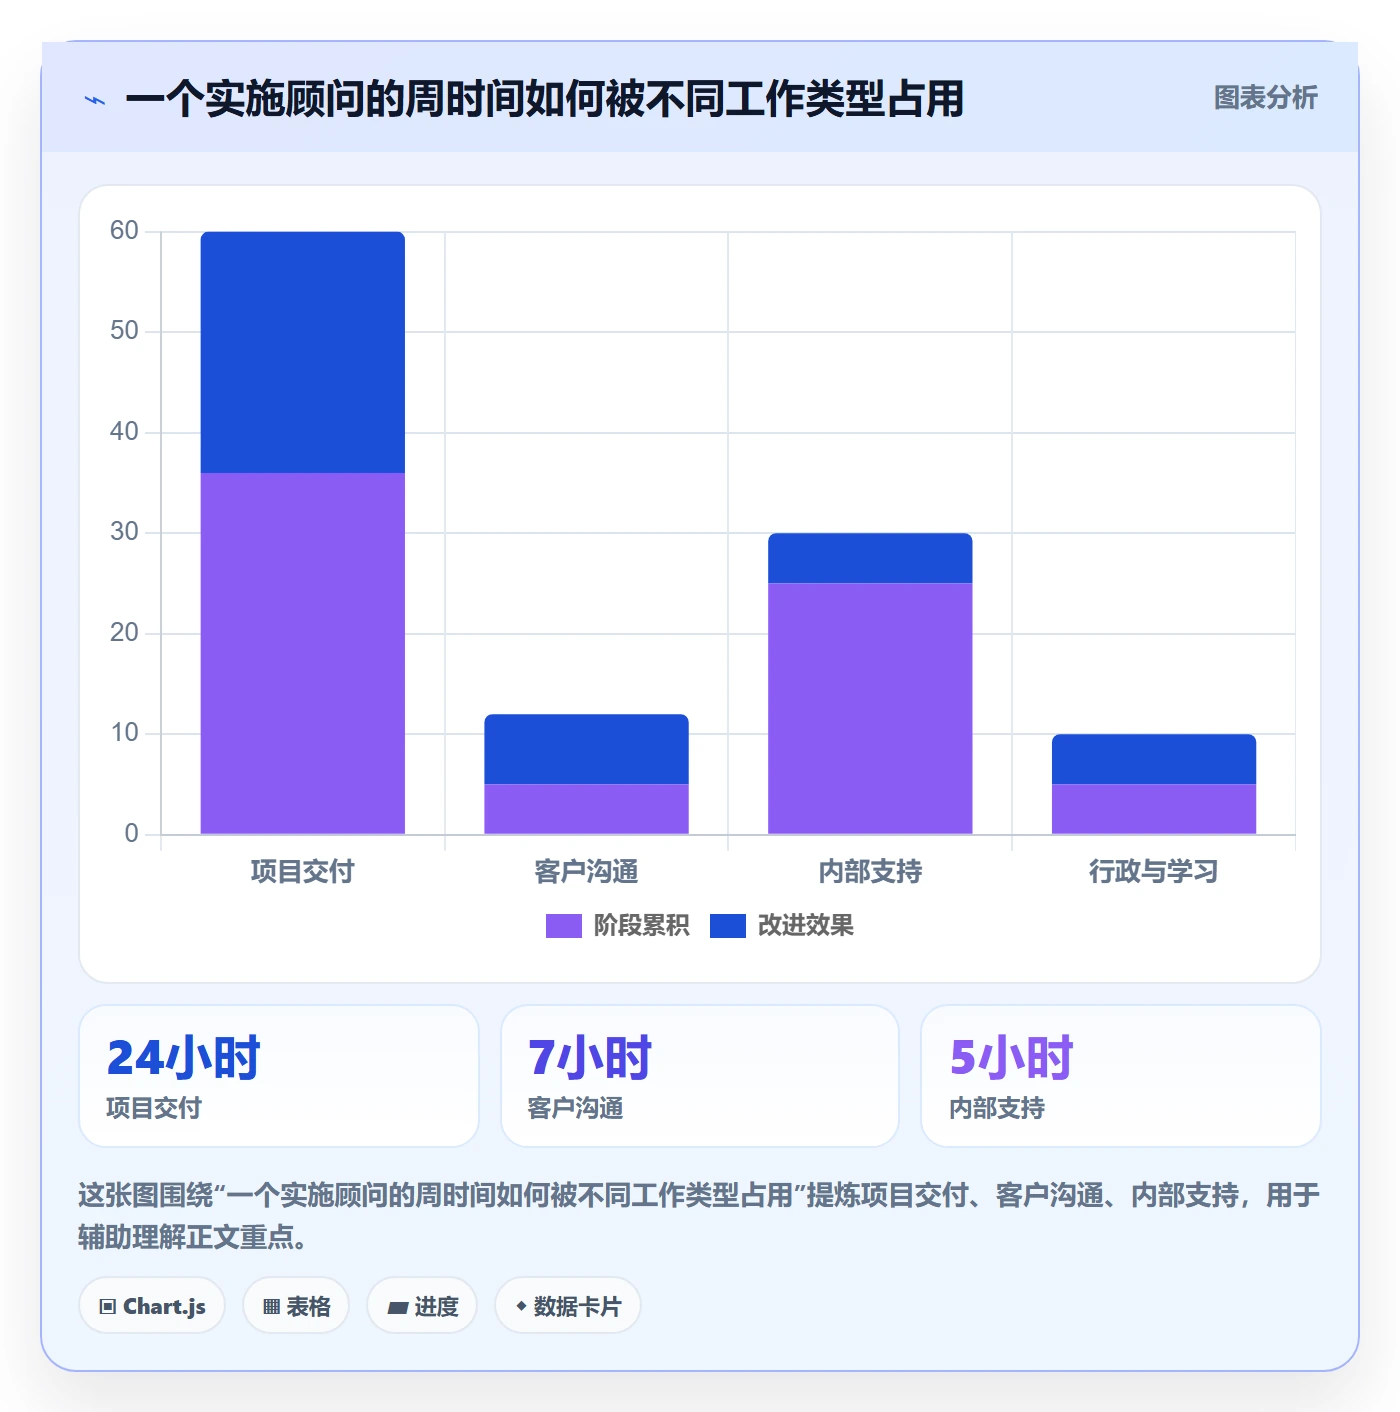
Task: Click the 24小时 data card value
Action: click(x=183, y=1058)
